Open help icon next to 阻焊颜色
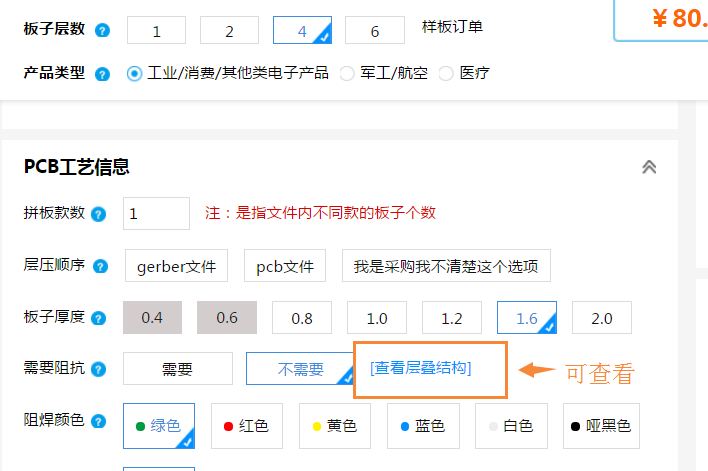708x471 pixels. tap(98, 421)
